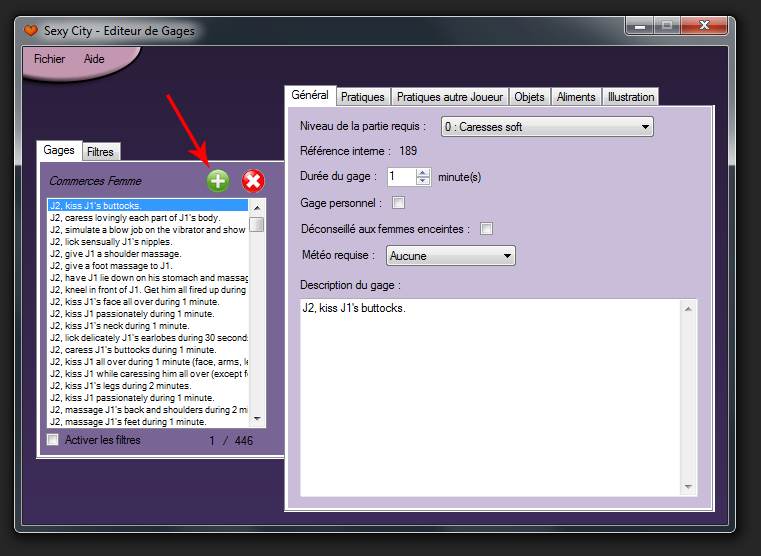Open the Aliments tab
The height and width of the screenshot is (556, 761).
(x=576, y=97)
